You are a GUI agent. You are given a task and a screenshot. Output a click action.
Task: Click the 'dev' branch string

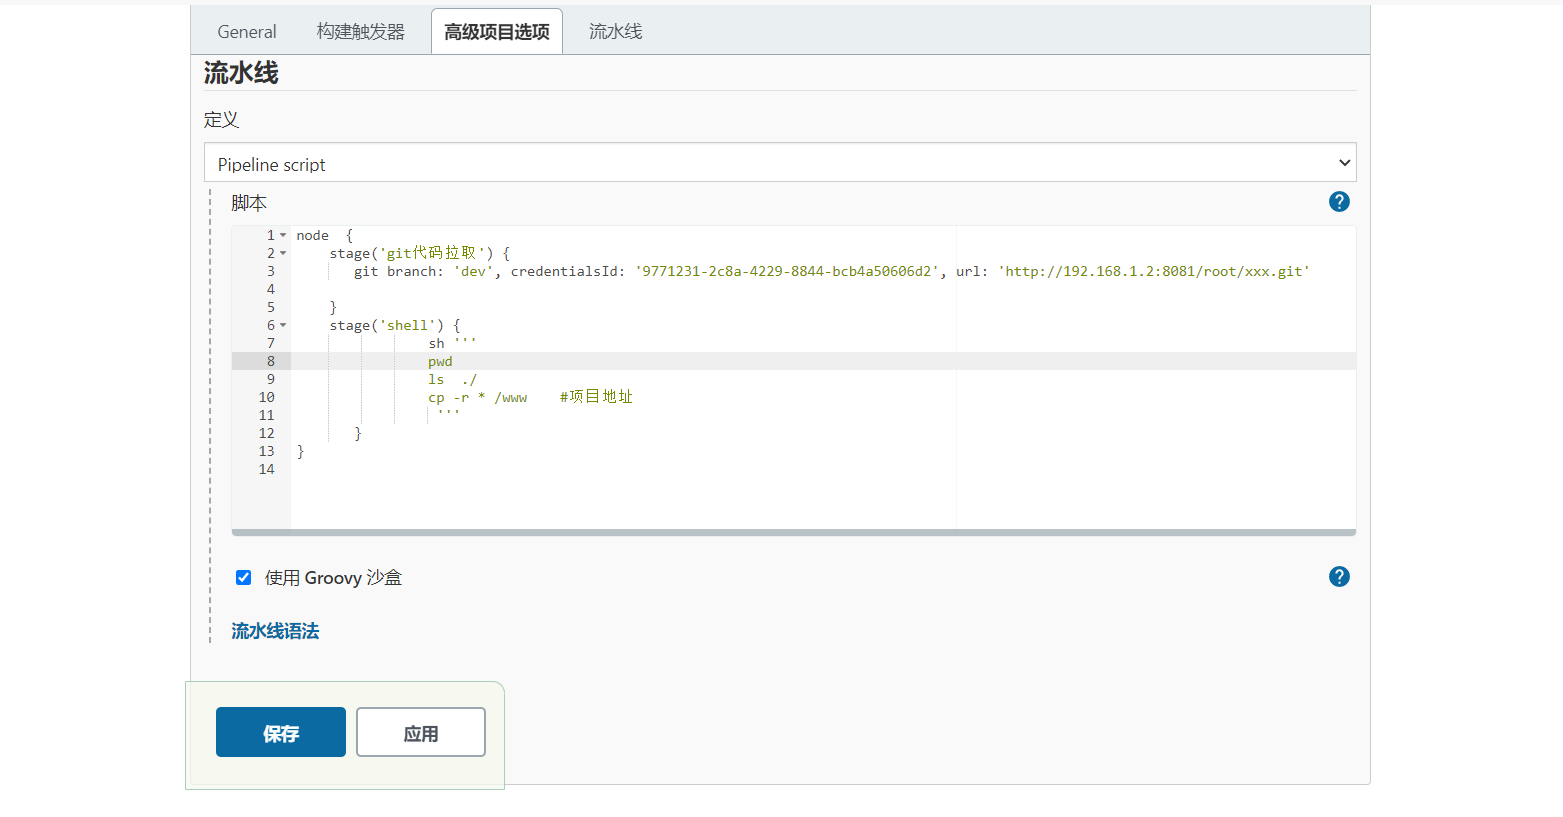tap(473, 271)
